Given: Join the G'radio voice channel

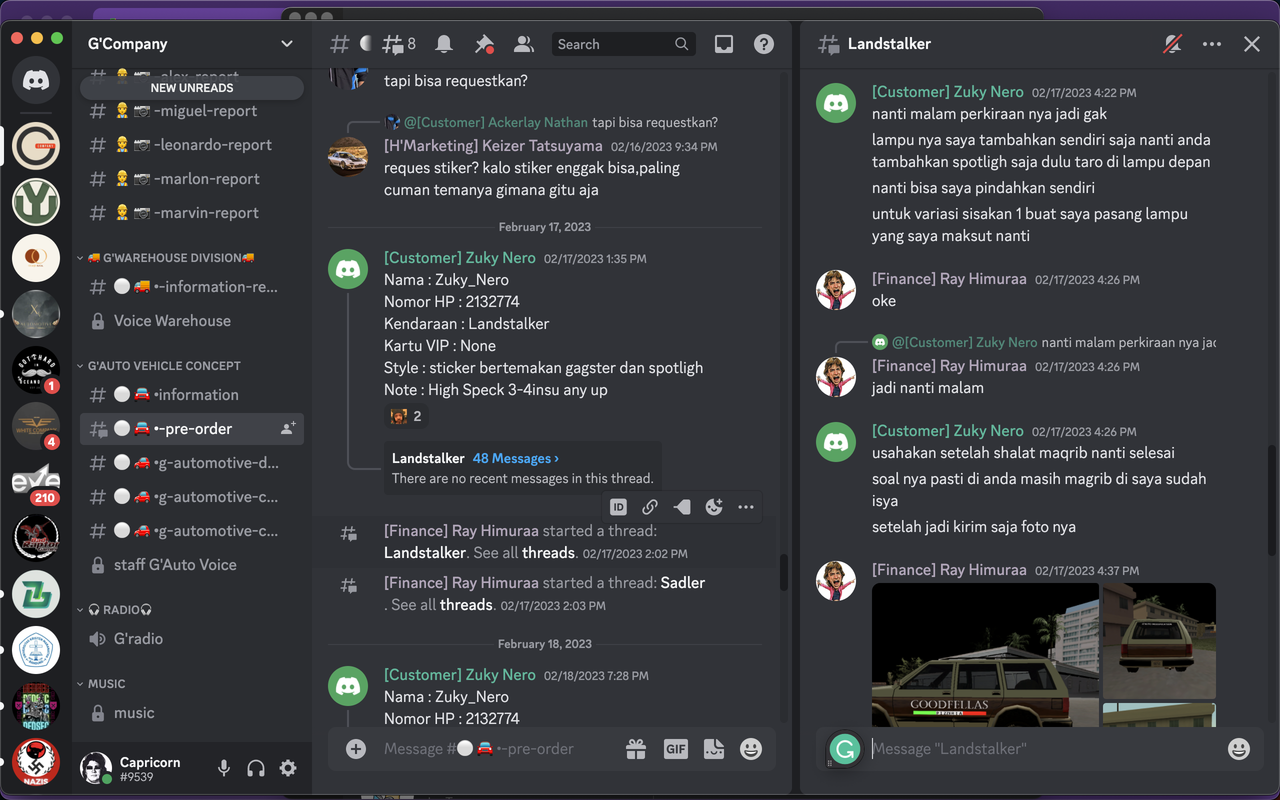Looking at the screenshot, I should coord(192,639).
